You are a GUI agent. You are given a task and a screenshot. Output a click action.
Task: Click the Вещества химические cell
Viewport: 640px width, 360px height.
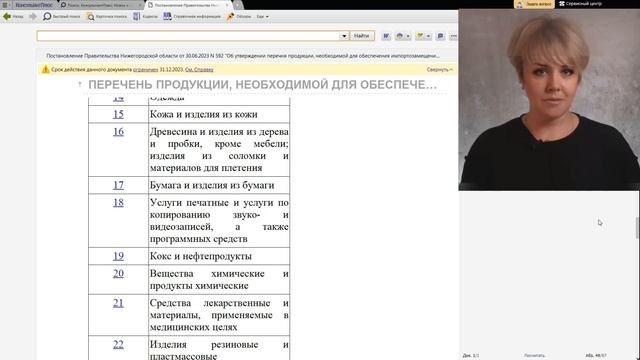click(219, 280)
